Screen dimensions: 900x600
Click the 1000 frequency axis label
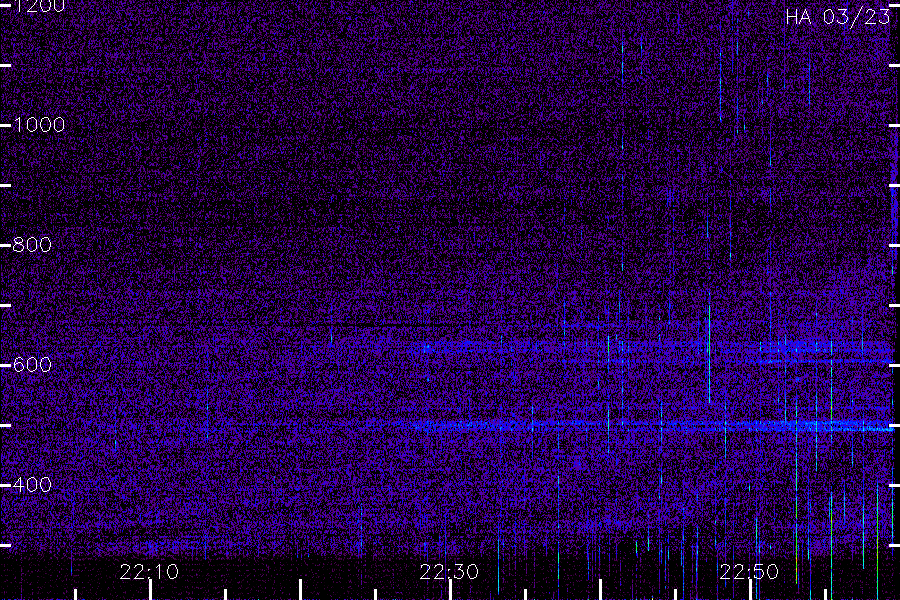click(39, 125)
